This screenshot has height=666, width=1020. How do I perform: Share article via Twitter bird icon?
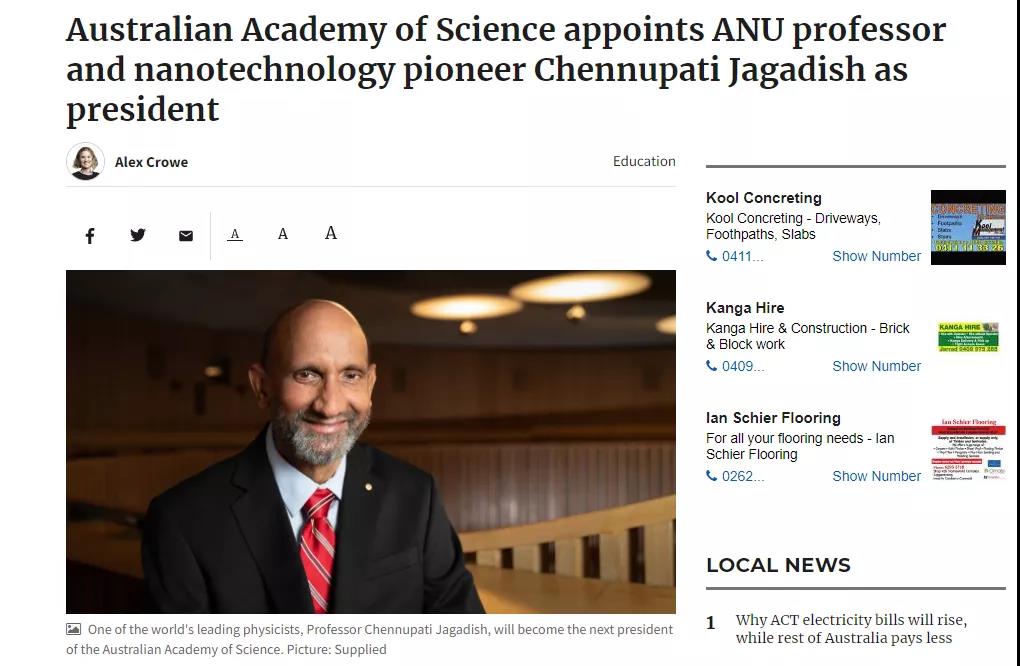pyautogui.click(x=138, y=235)
